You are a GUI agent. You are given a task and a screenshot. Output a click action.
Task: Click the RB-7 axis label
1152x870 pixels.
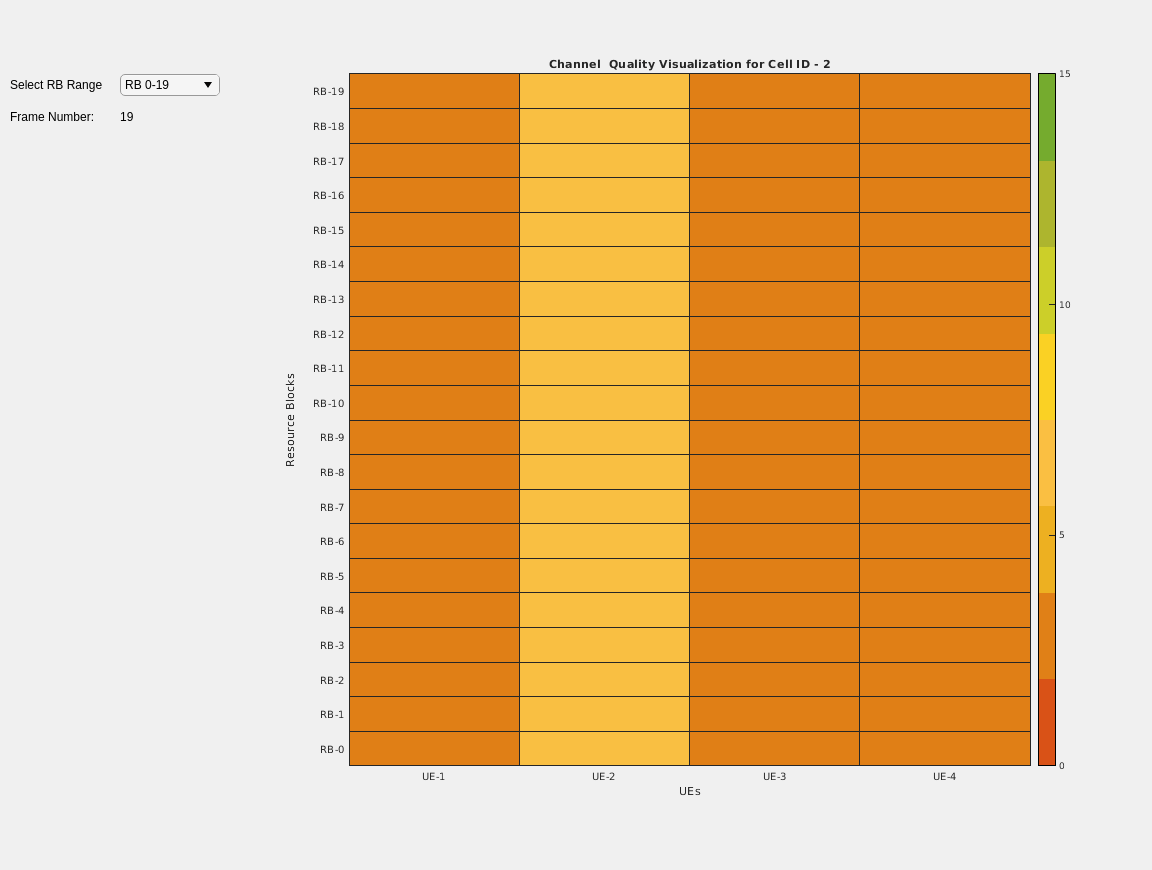click(332, 507)
